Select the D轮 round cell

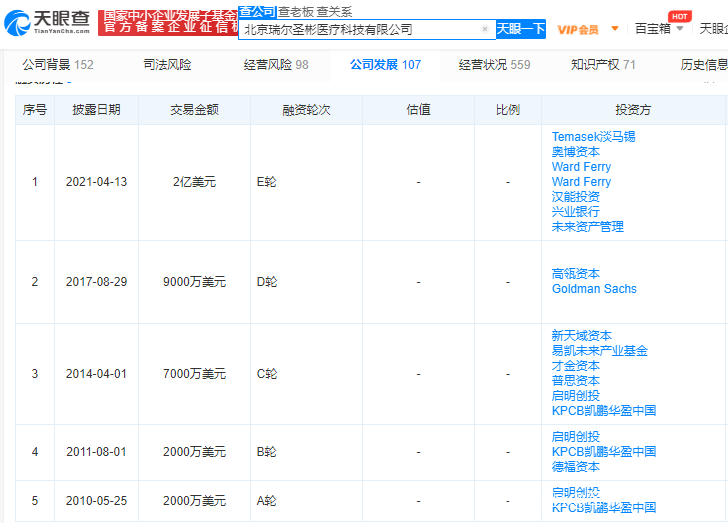point(267,282)
